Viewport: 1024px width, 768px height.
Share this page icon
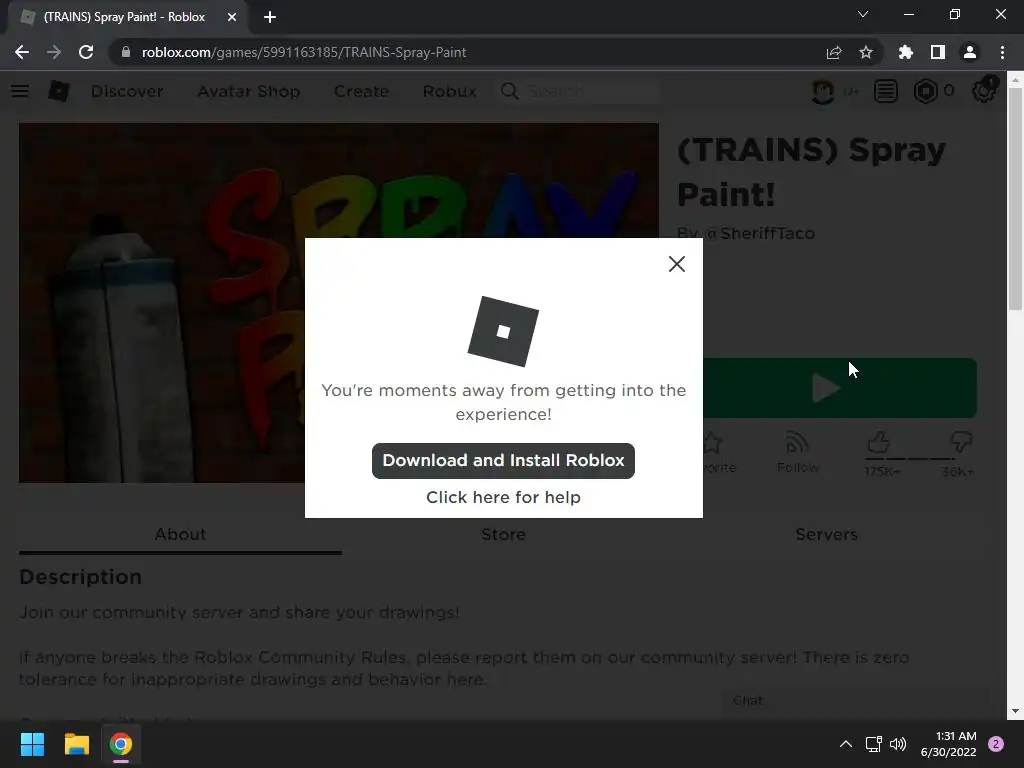tap(834, 52)
